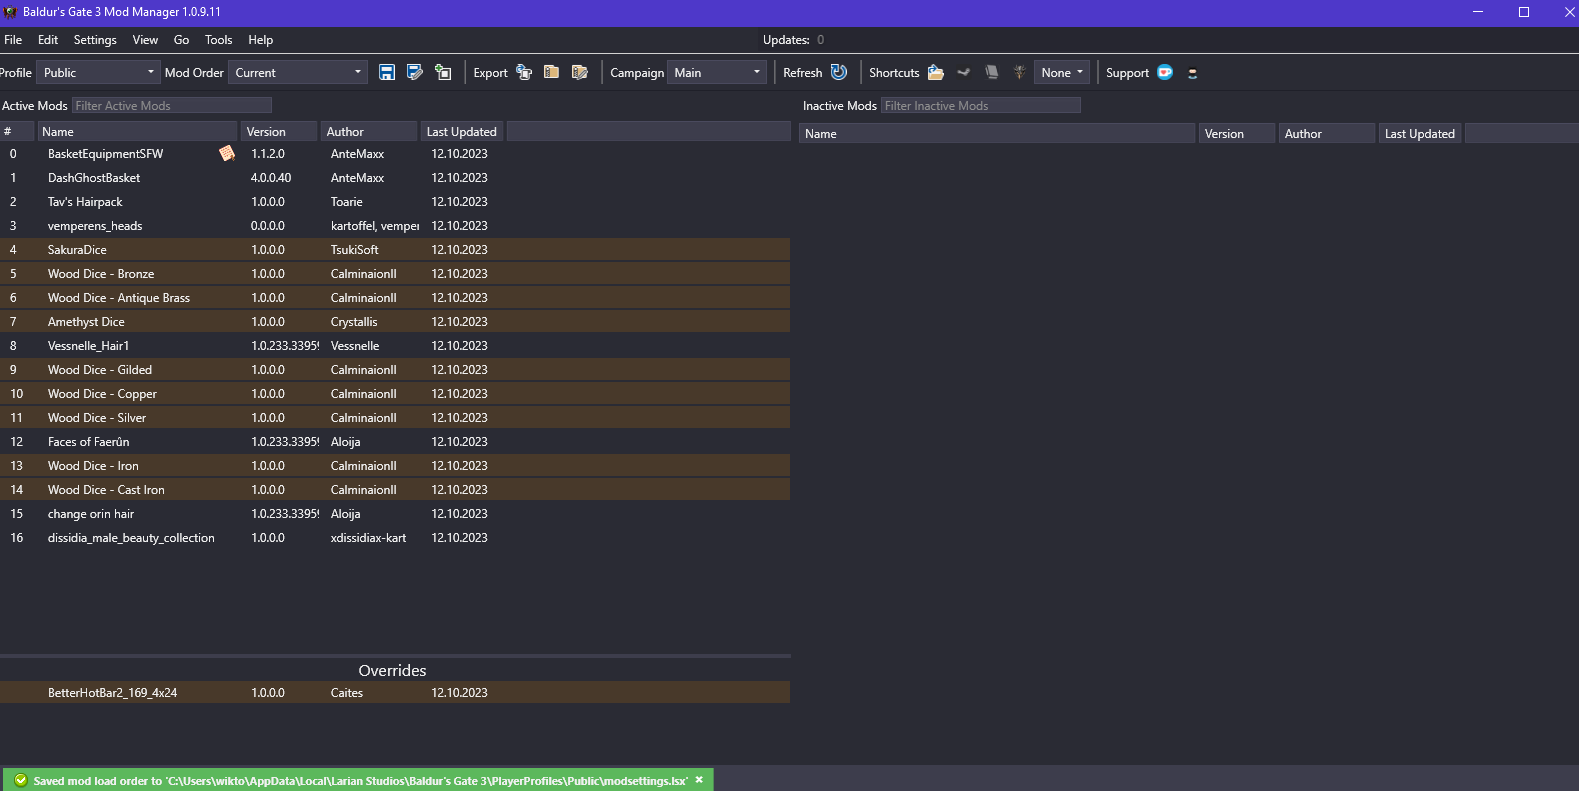Sort active mods by Author column
1579x791 pixels.
[369, 131]
